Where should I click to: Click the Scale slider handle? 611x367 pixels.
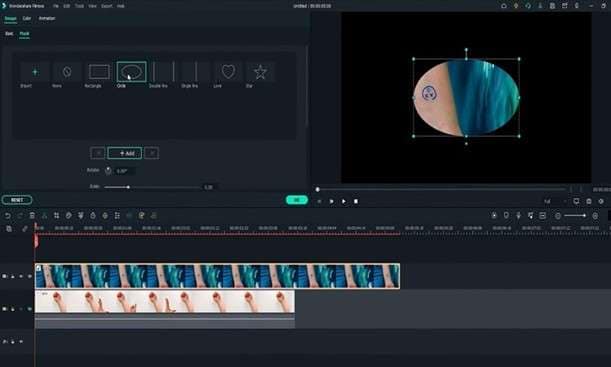click(128, 187)
